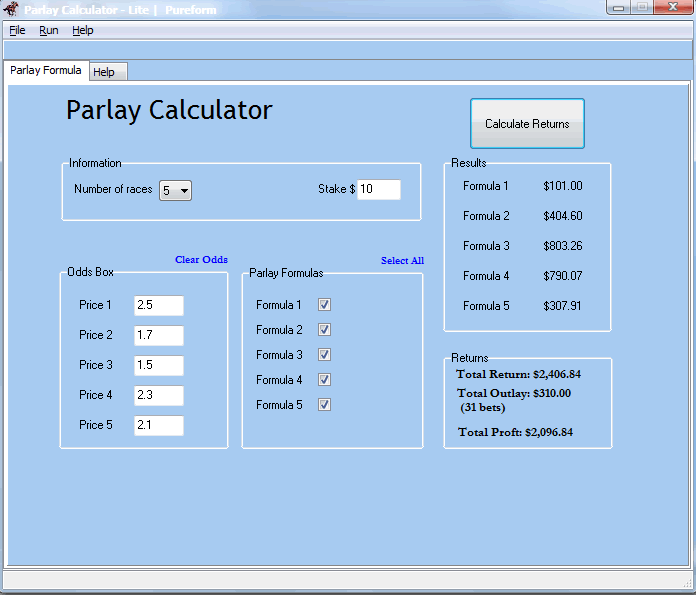696x595 pixels.
Task: Click the Clear Odds link
Action: (x=201, y=260)
